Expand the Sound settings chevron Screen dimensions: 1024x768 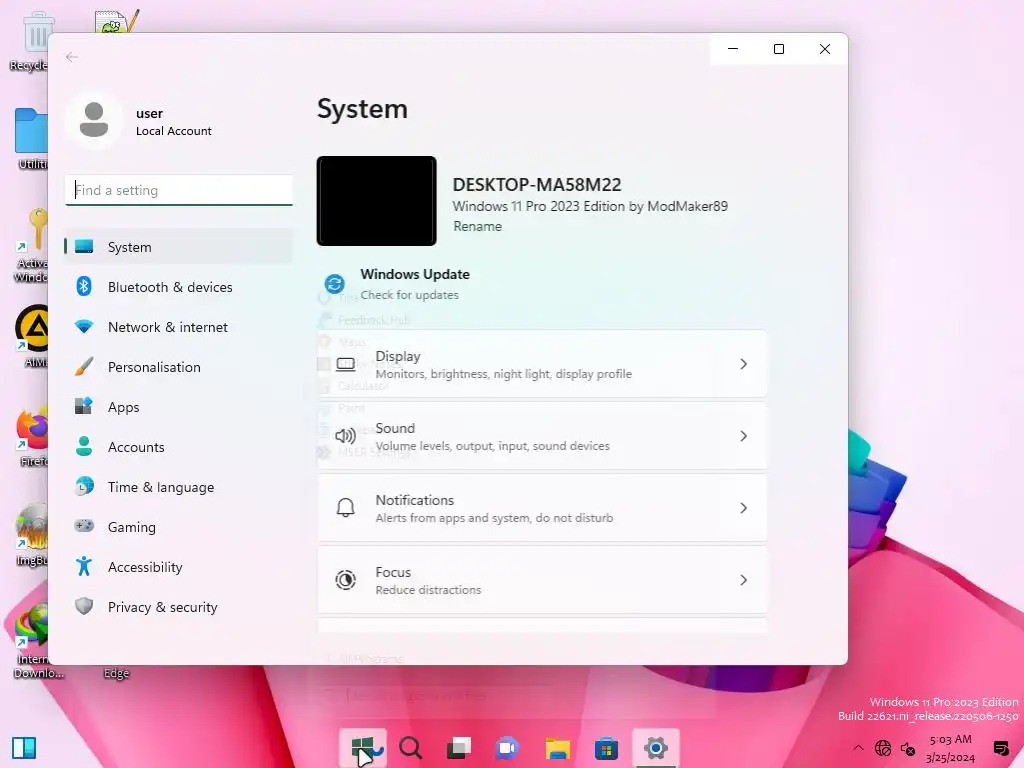point(743,436)
